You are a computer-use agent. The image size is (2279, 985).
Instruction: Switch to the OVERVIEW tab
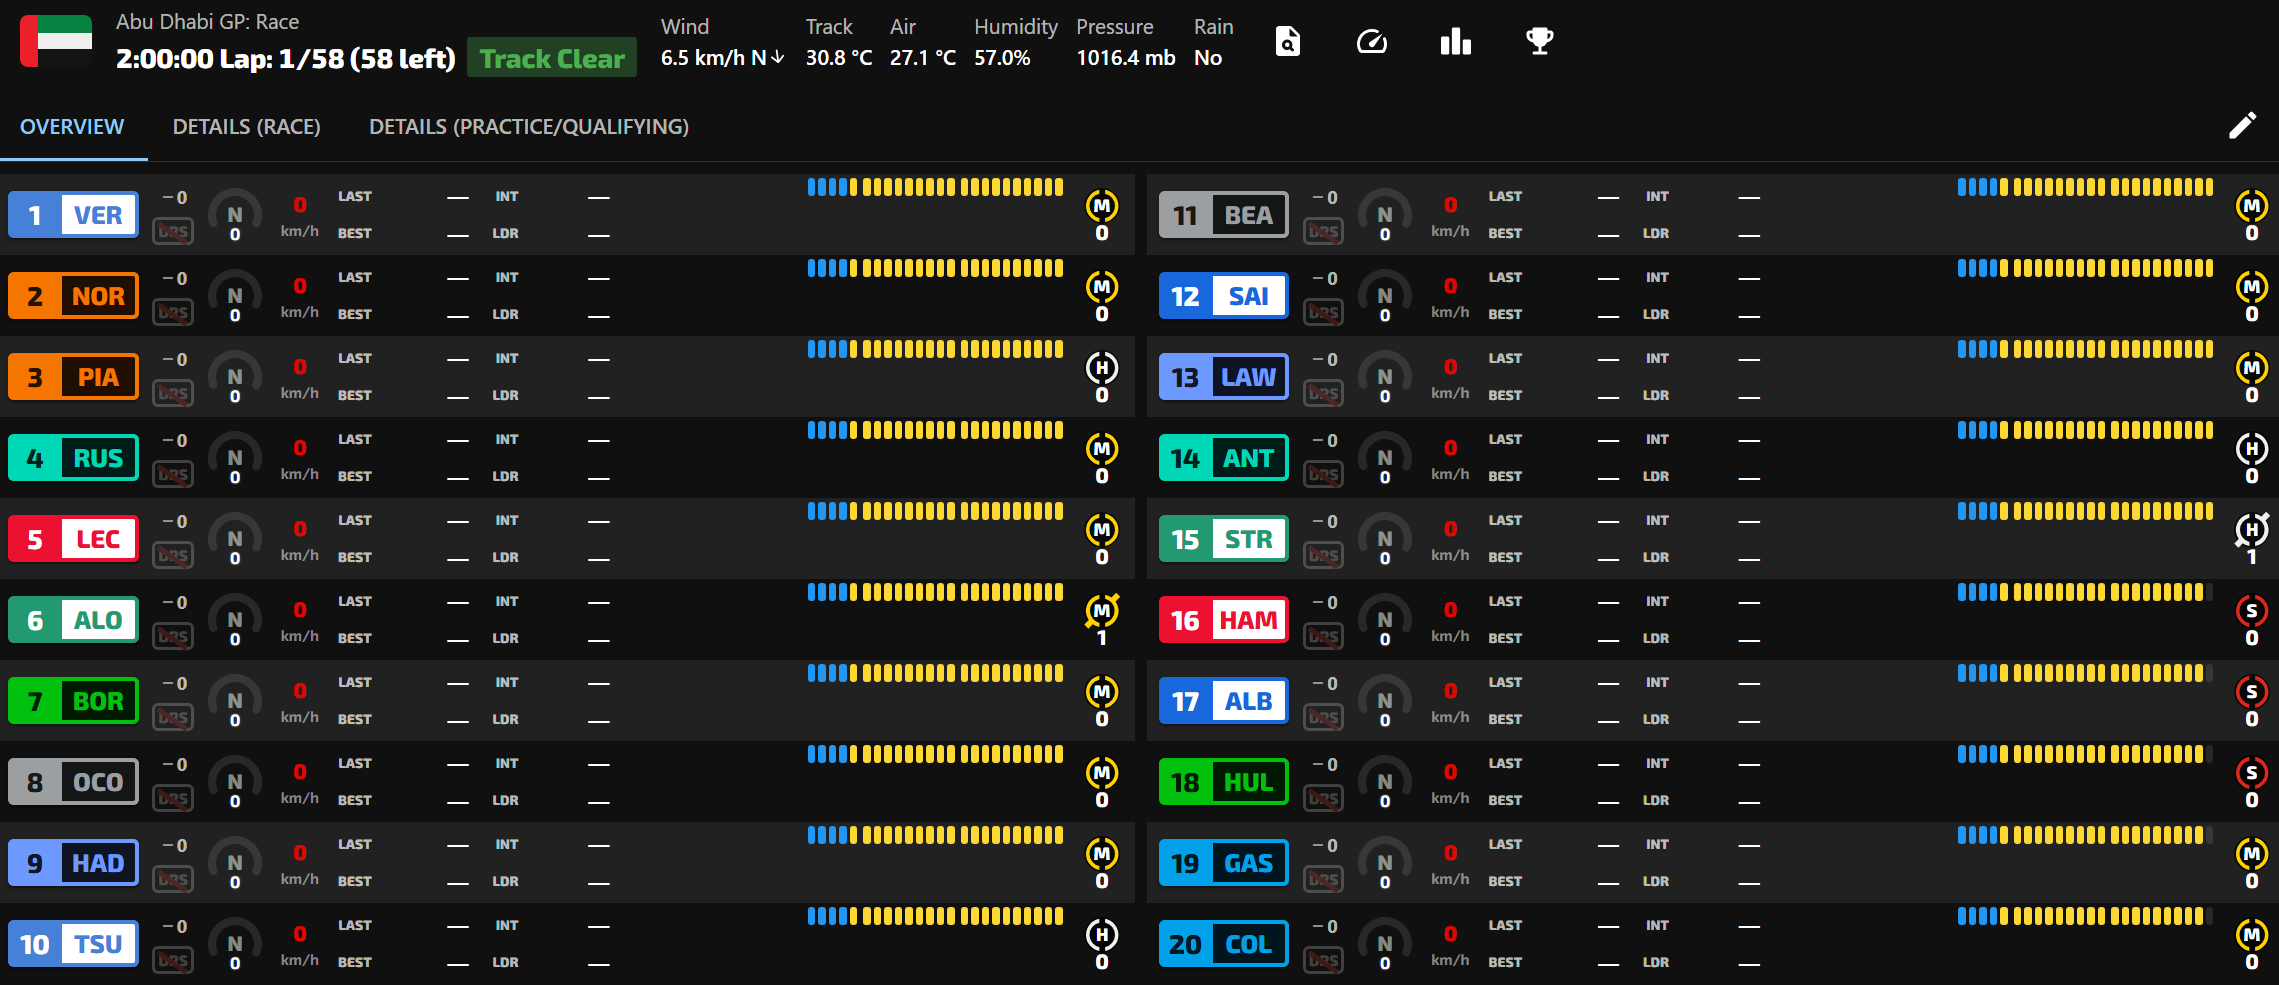72,127
